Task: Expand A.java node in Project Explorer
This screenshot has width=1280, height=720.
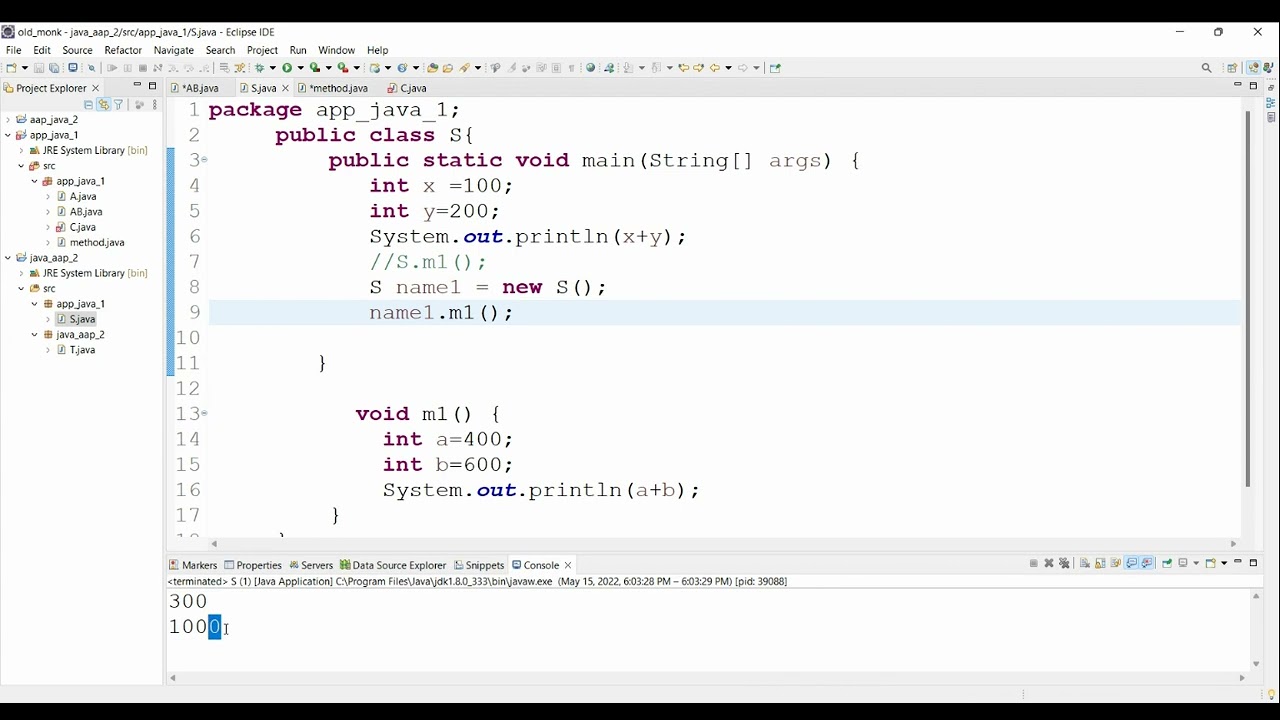Action: click(x=48, y=197)
